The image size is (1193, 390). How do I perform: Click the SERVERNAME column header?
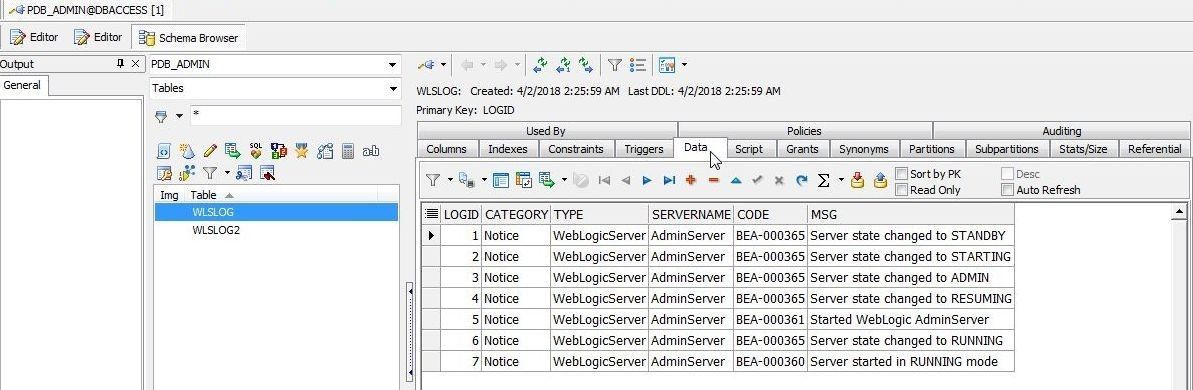pyautogui.click(x=691, y=214)
